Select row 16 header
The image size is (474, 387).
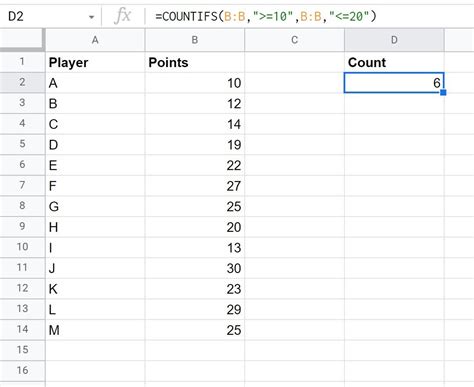tap(22, 370)
